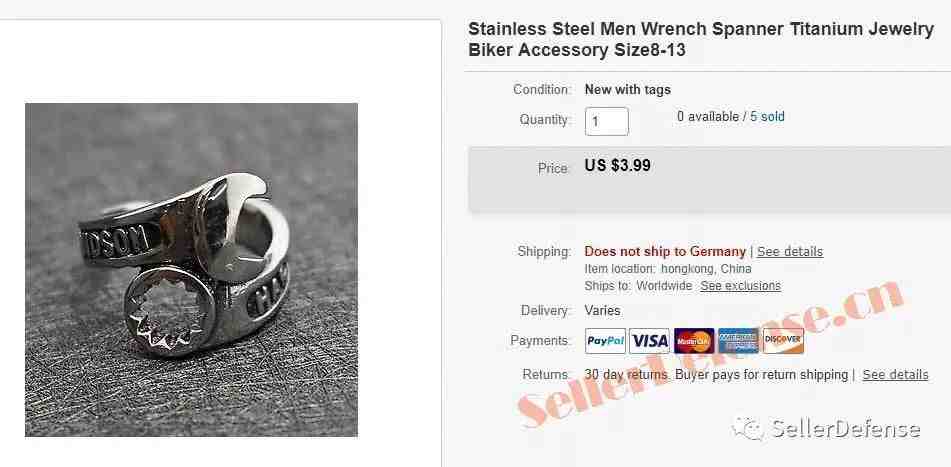Open returns 'See details' link
Image resolution: width=951 pixels, height=467 pixels.
click(x=895, y=375)
